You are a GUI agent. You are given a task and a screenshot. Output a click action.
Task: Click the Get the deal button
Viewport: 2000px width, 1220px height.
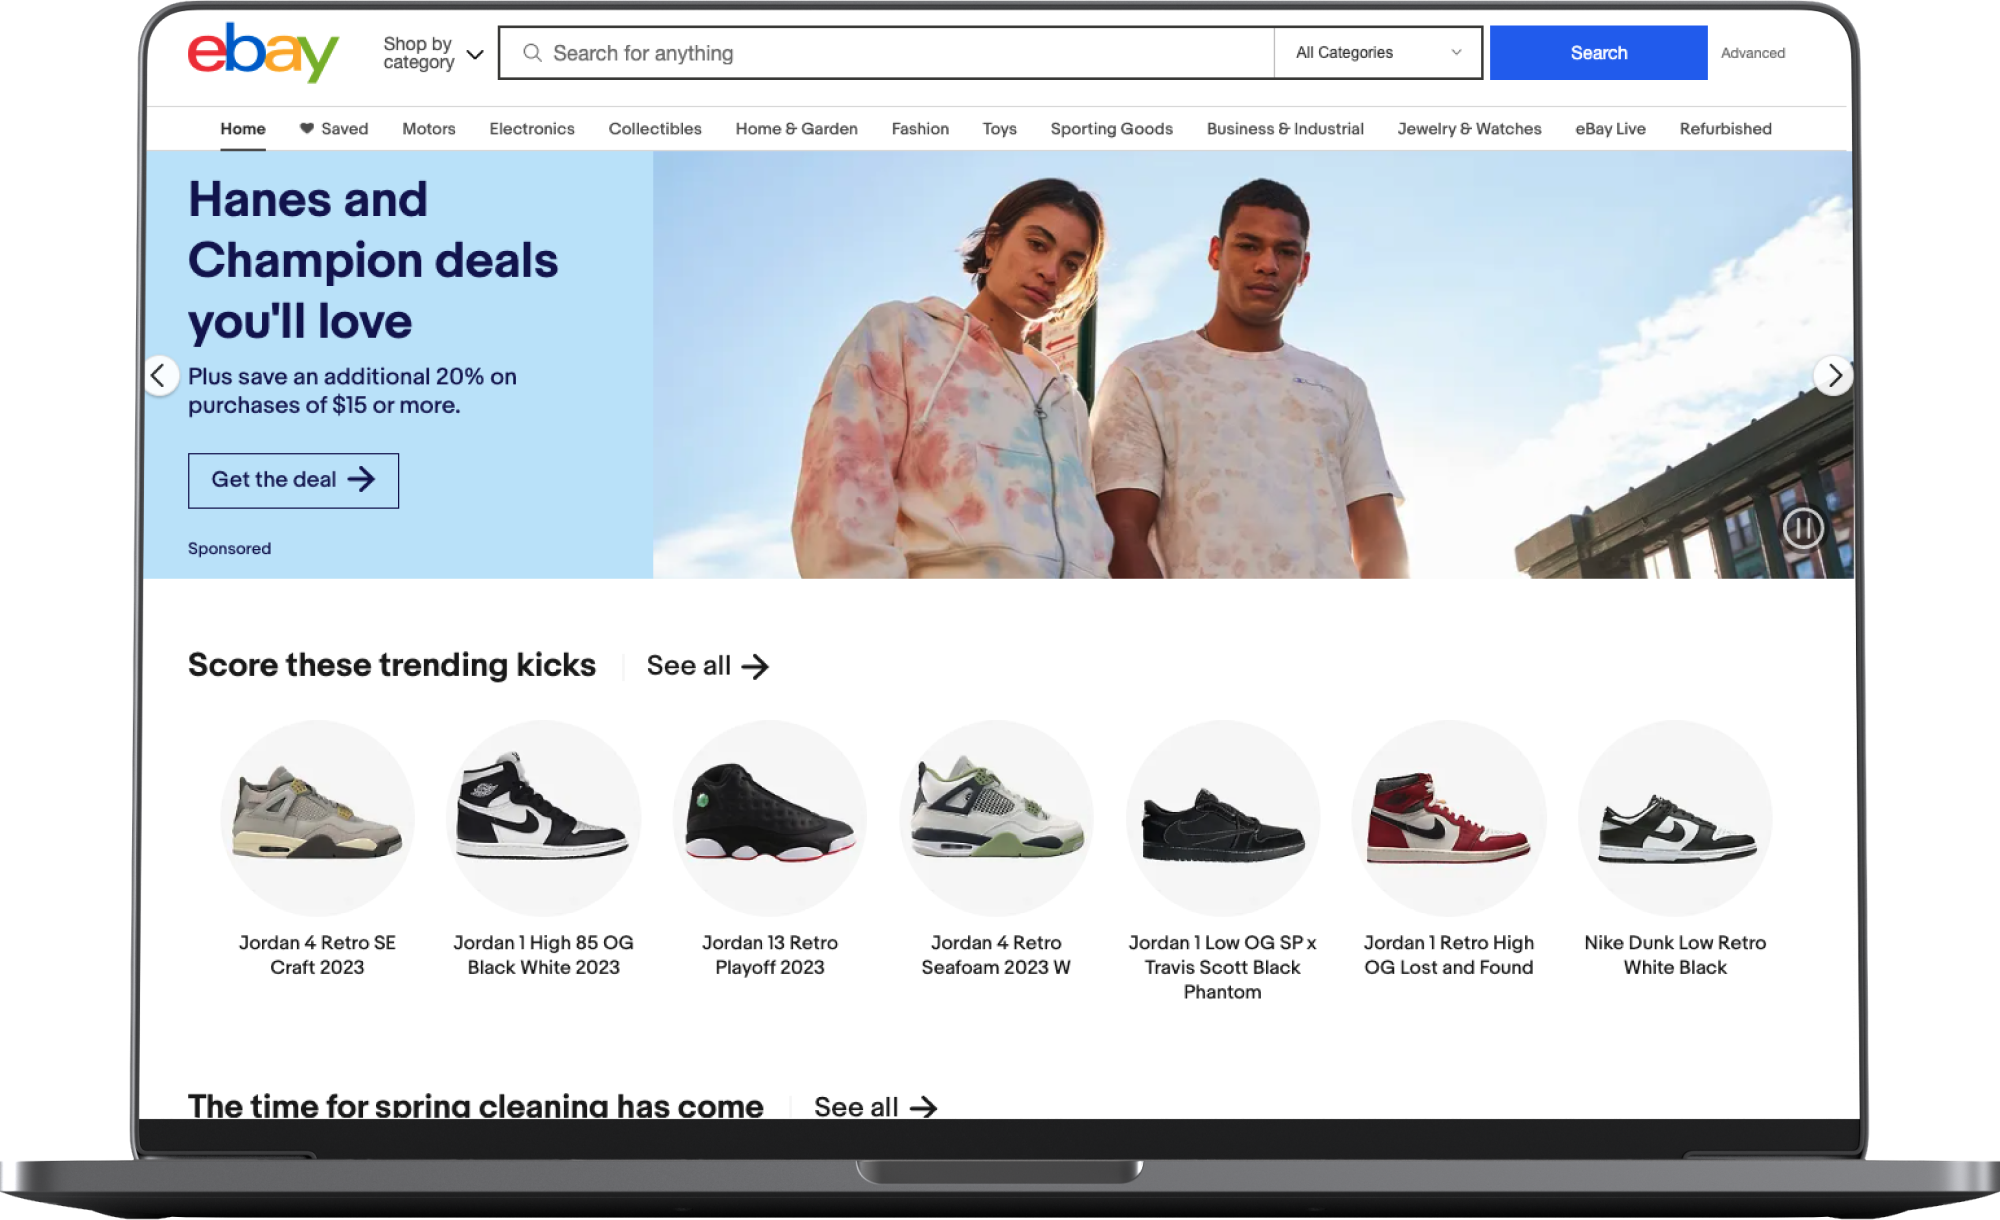[292, 480]
